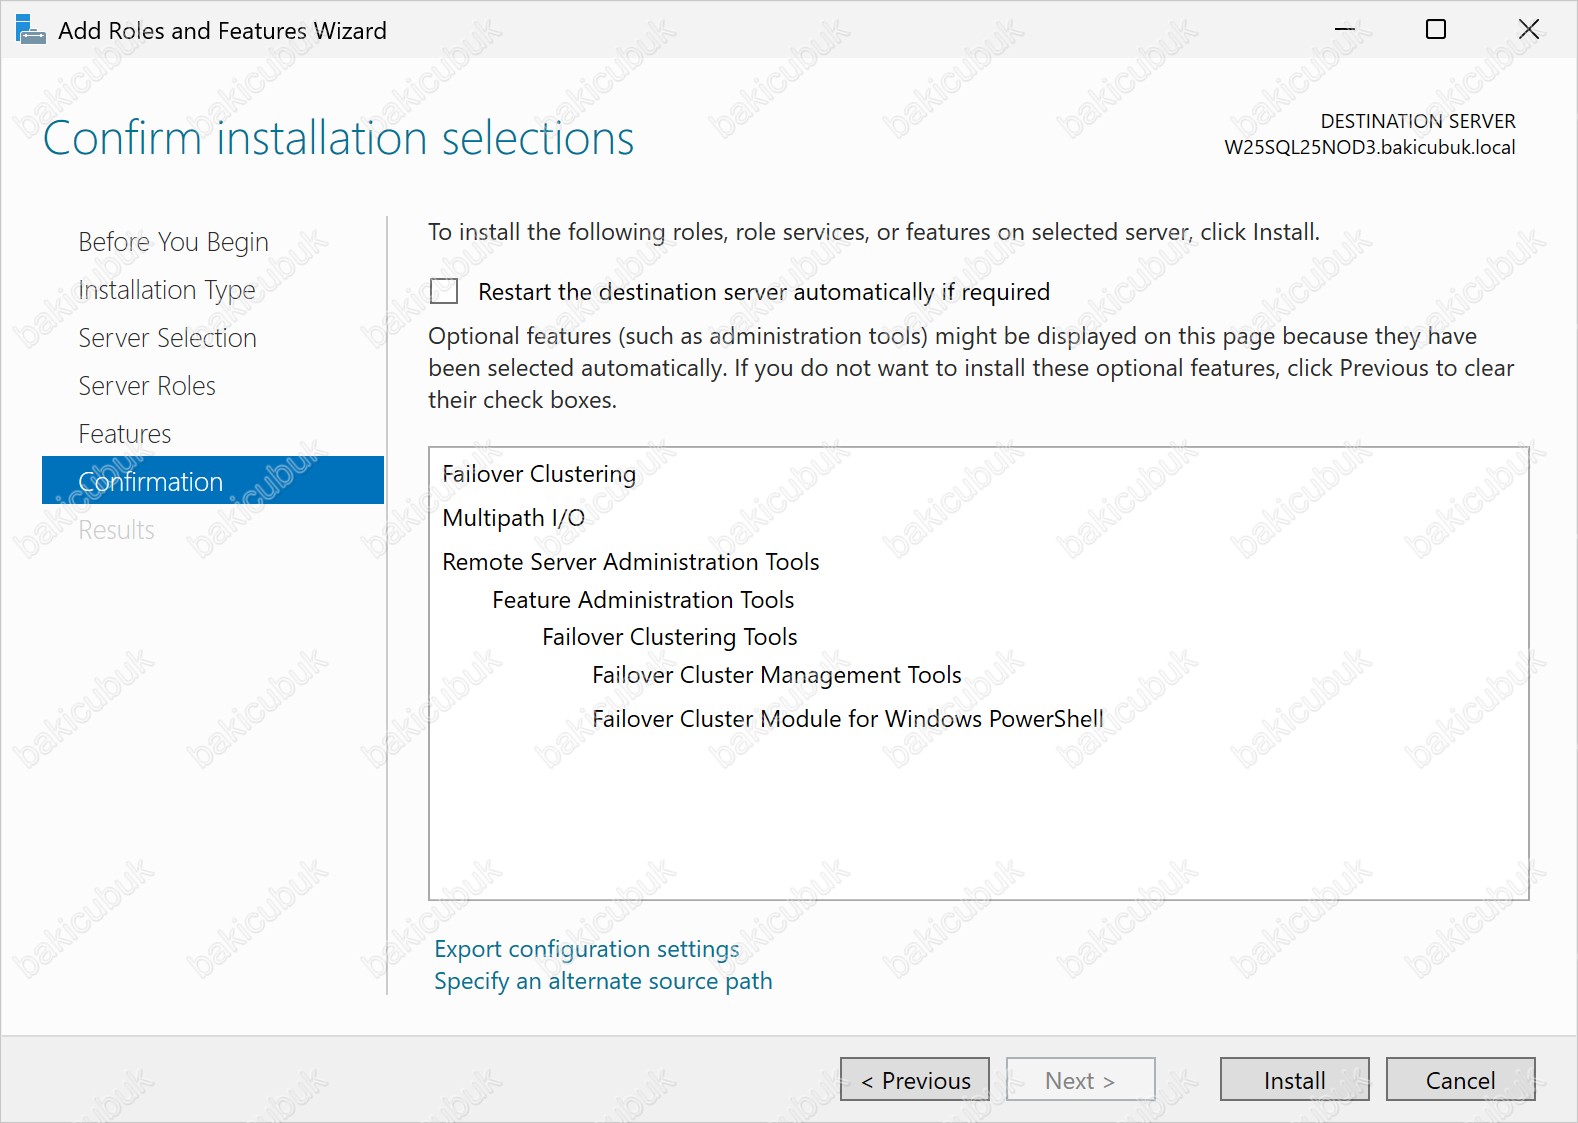This screenshot has height=1123, width=1578.
Task: Go back with the Previous button
Action: [x=914, y=1080]
